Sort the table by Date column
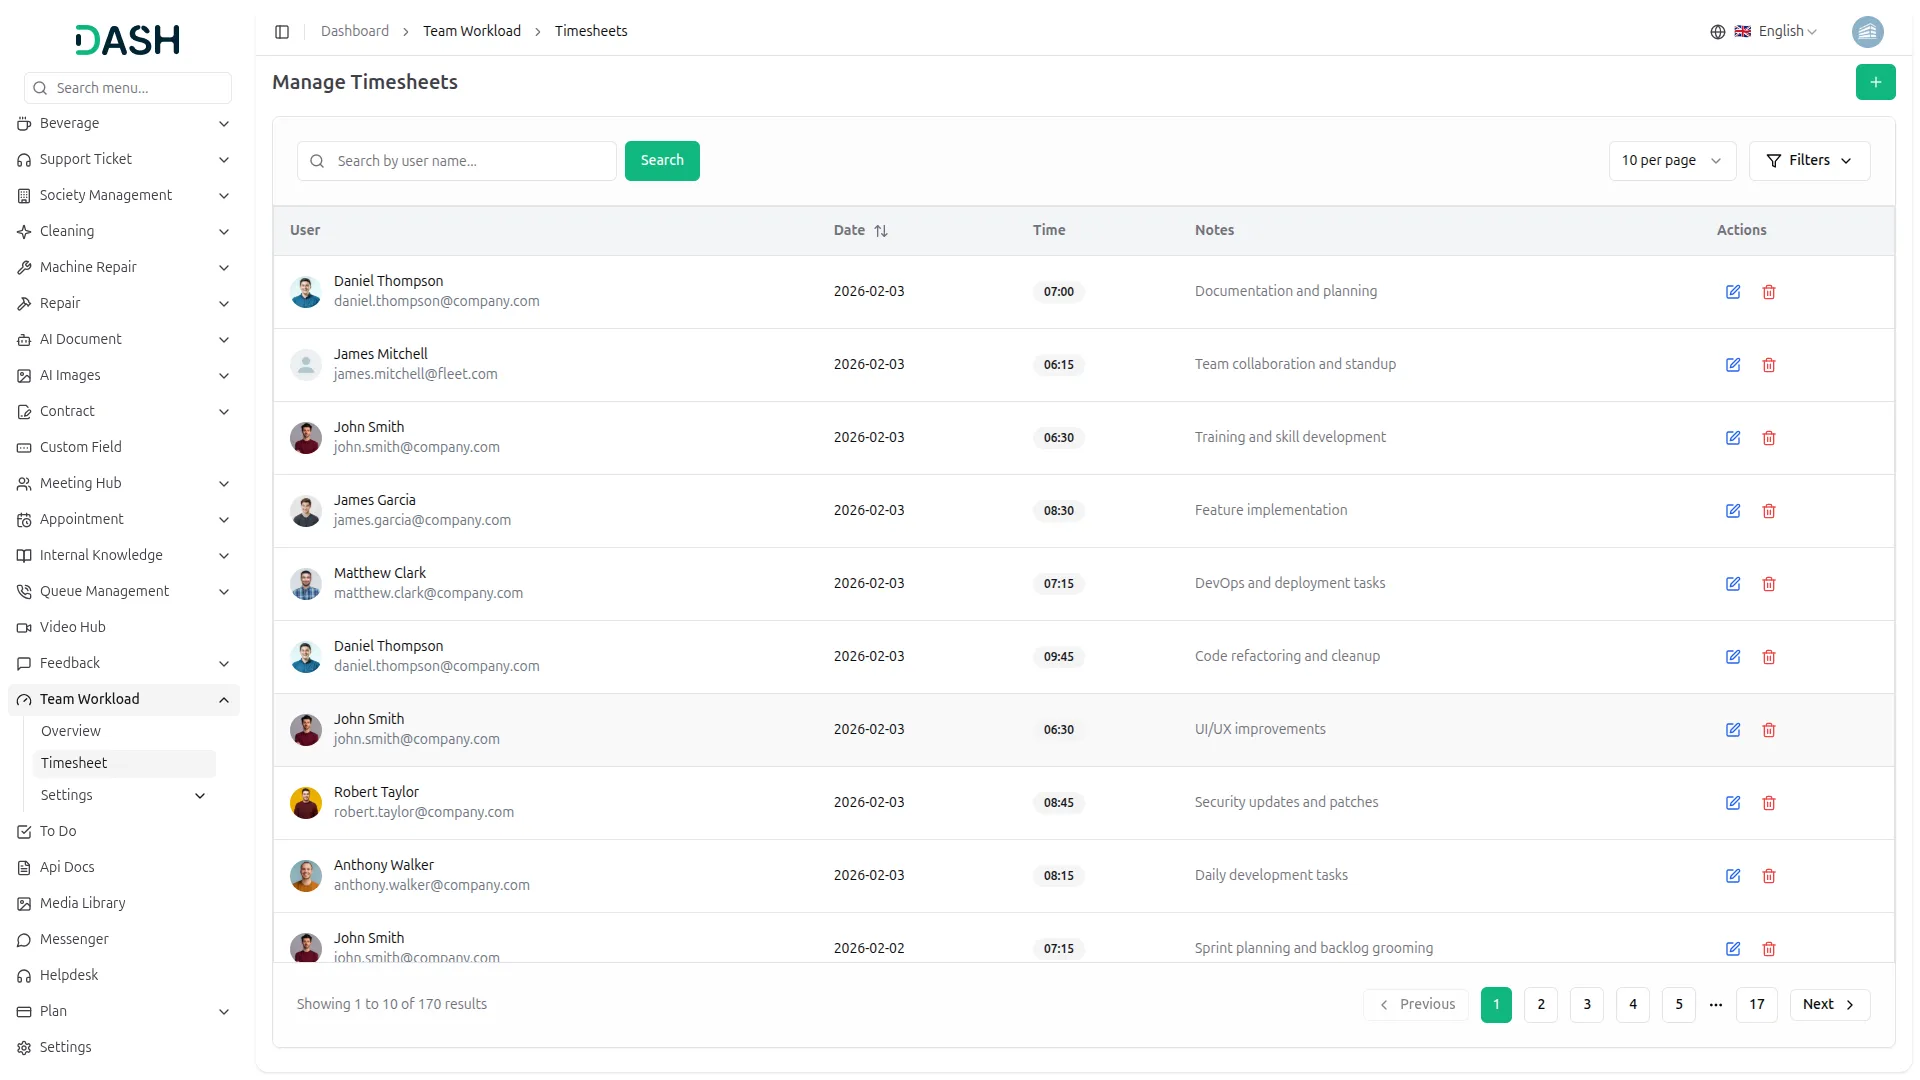Viewport: 1920px width, 1080px height. [861, 230]
